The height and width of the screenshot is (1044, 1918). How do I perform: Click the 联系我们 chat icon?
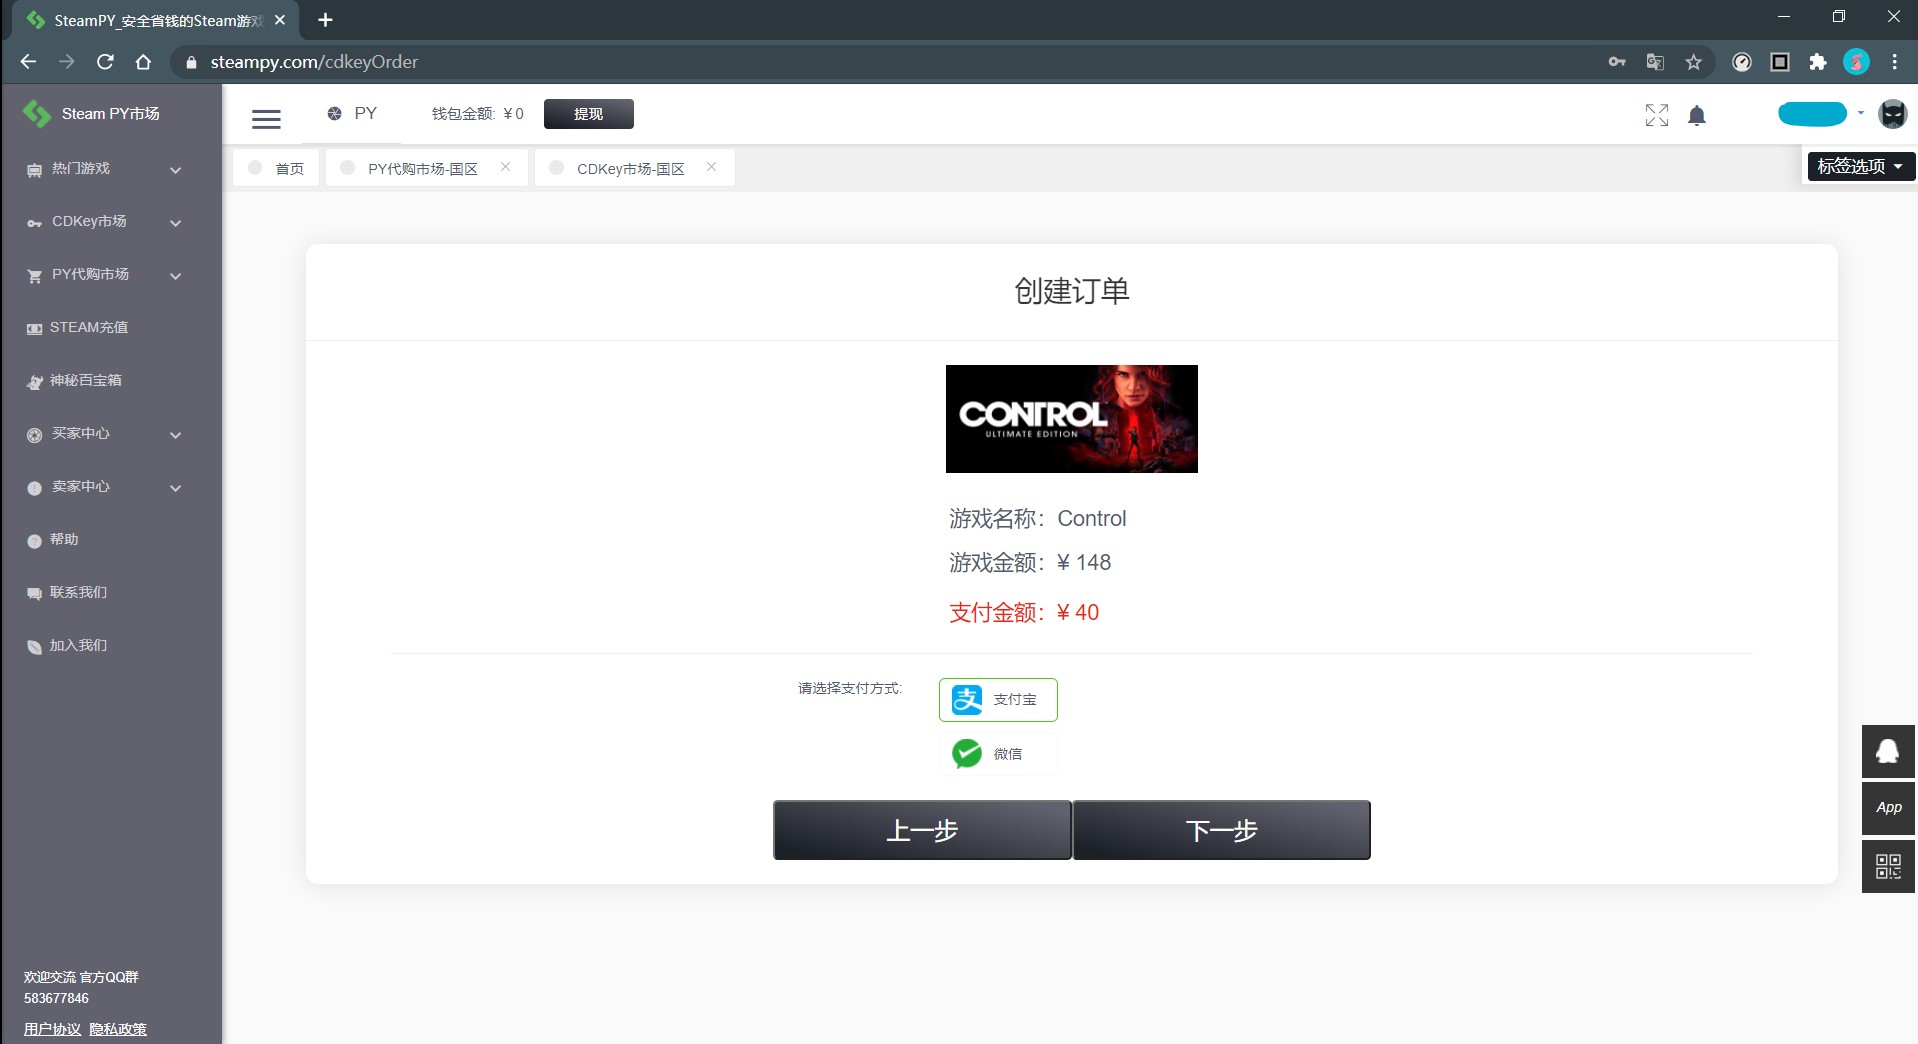coord(34,594)
